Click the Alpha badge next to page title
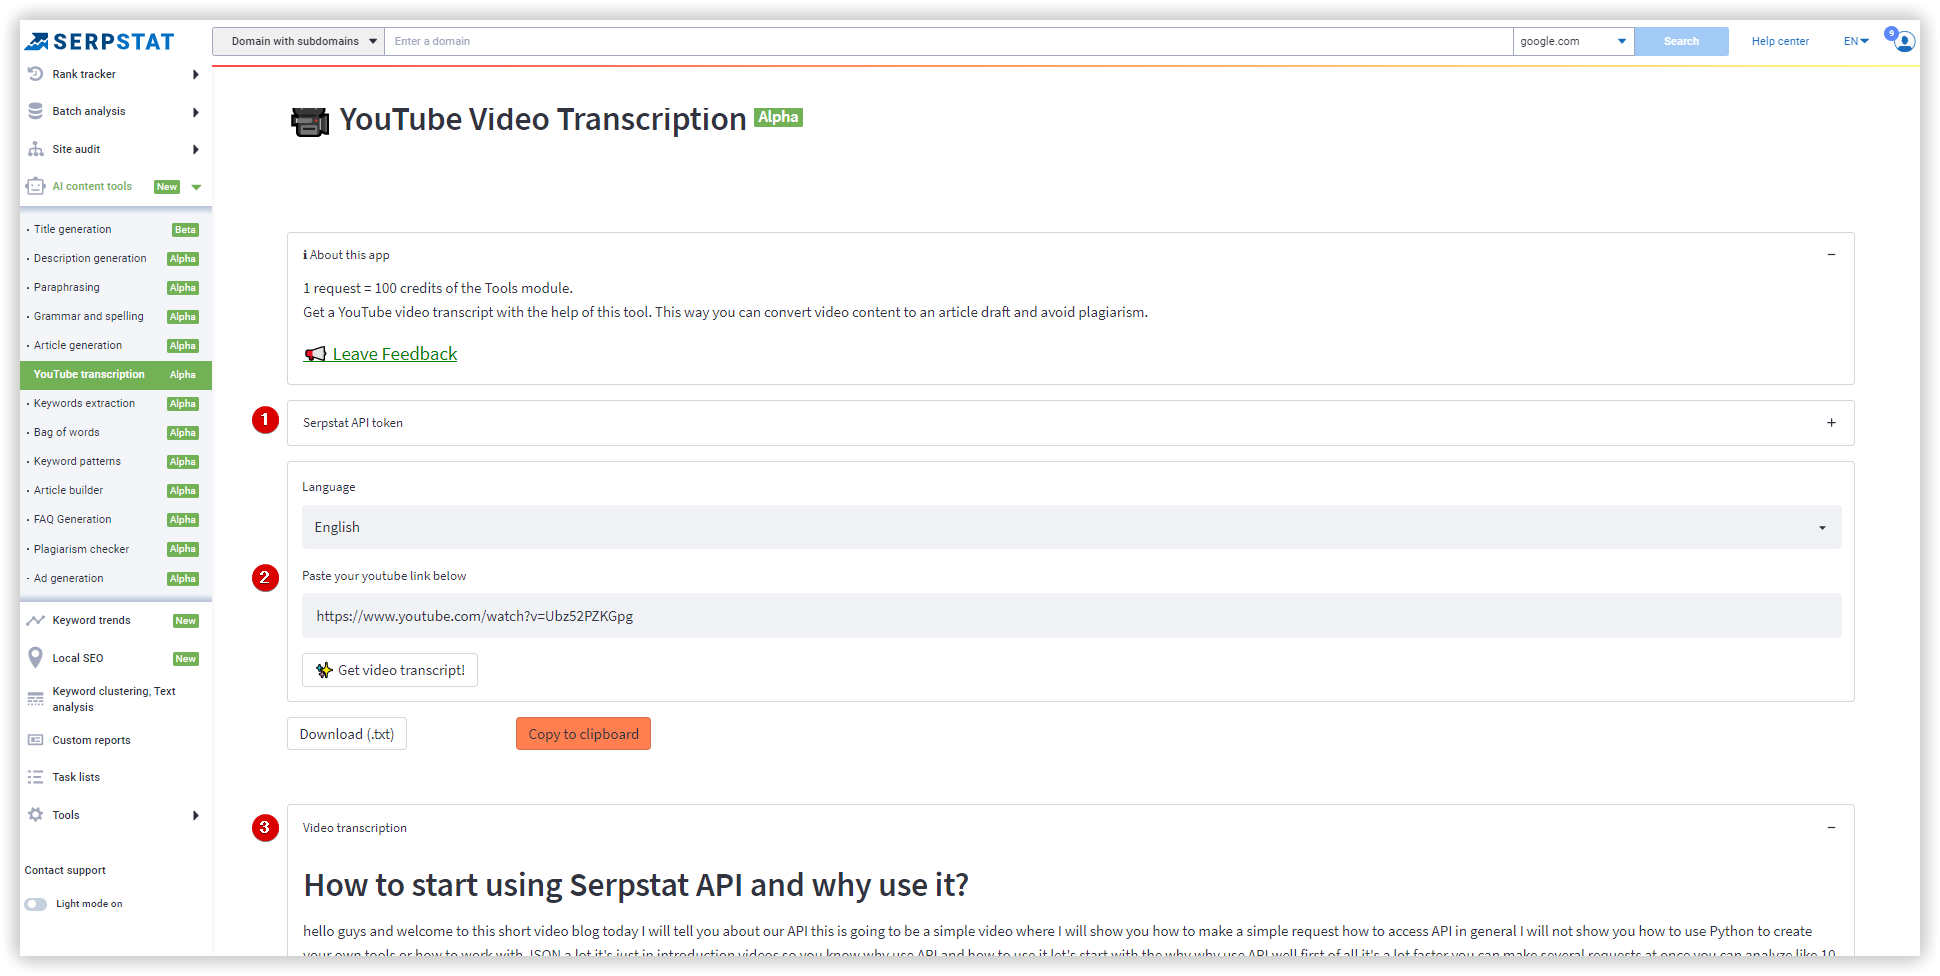This screenshot has width=1940, height=976. click(x=778, y=117)
